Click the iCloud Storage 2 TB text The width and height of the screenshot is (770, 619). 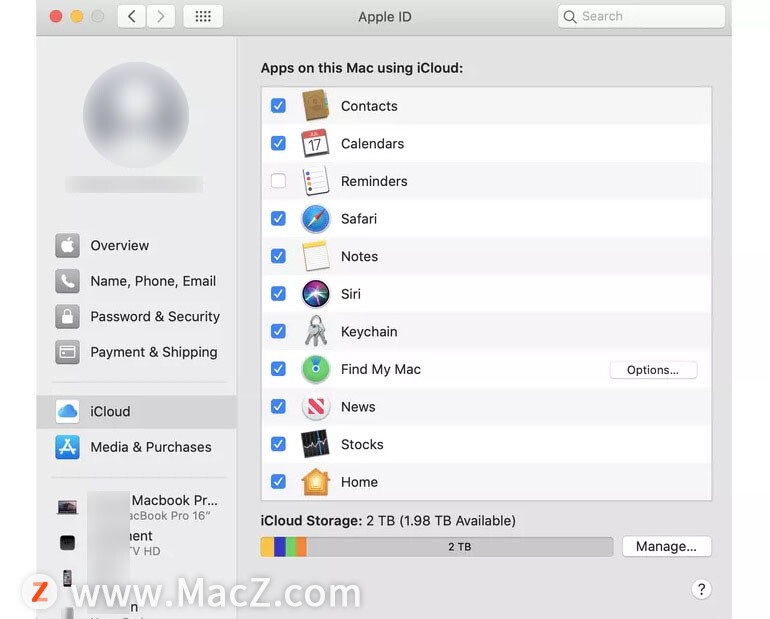(x=388, y=520)
